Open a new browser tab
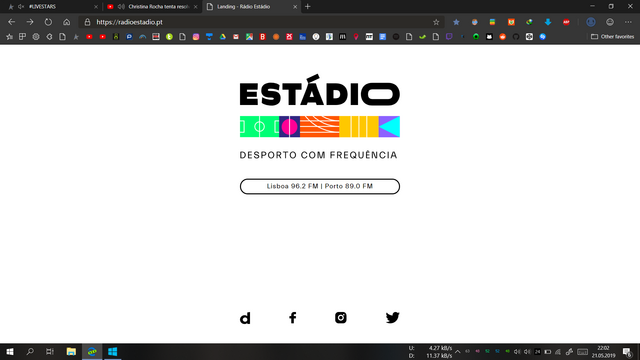Screen dimensions: 640x360 click(x=308, y=7)
